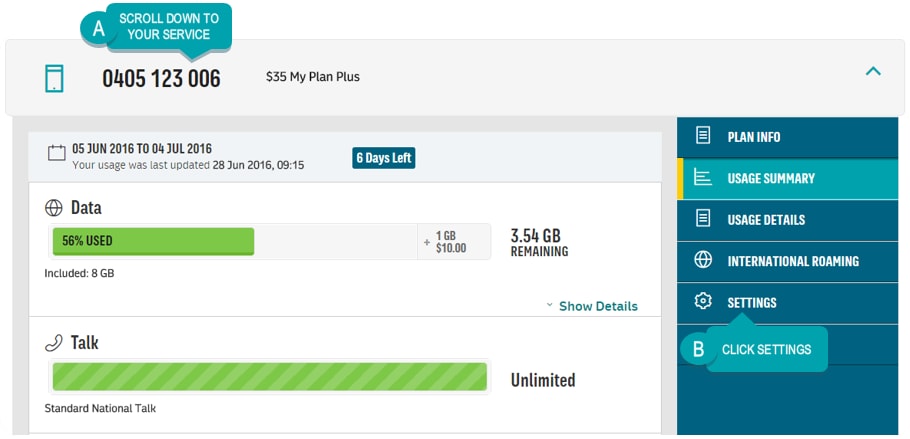Click the calendar icon beside billing dates

coord(56,153)
